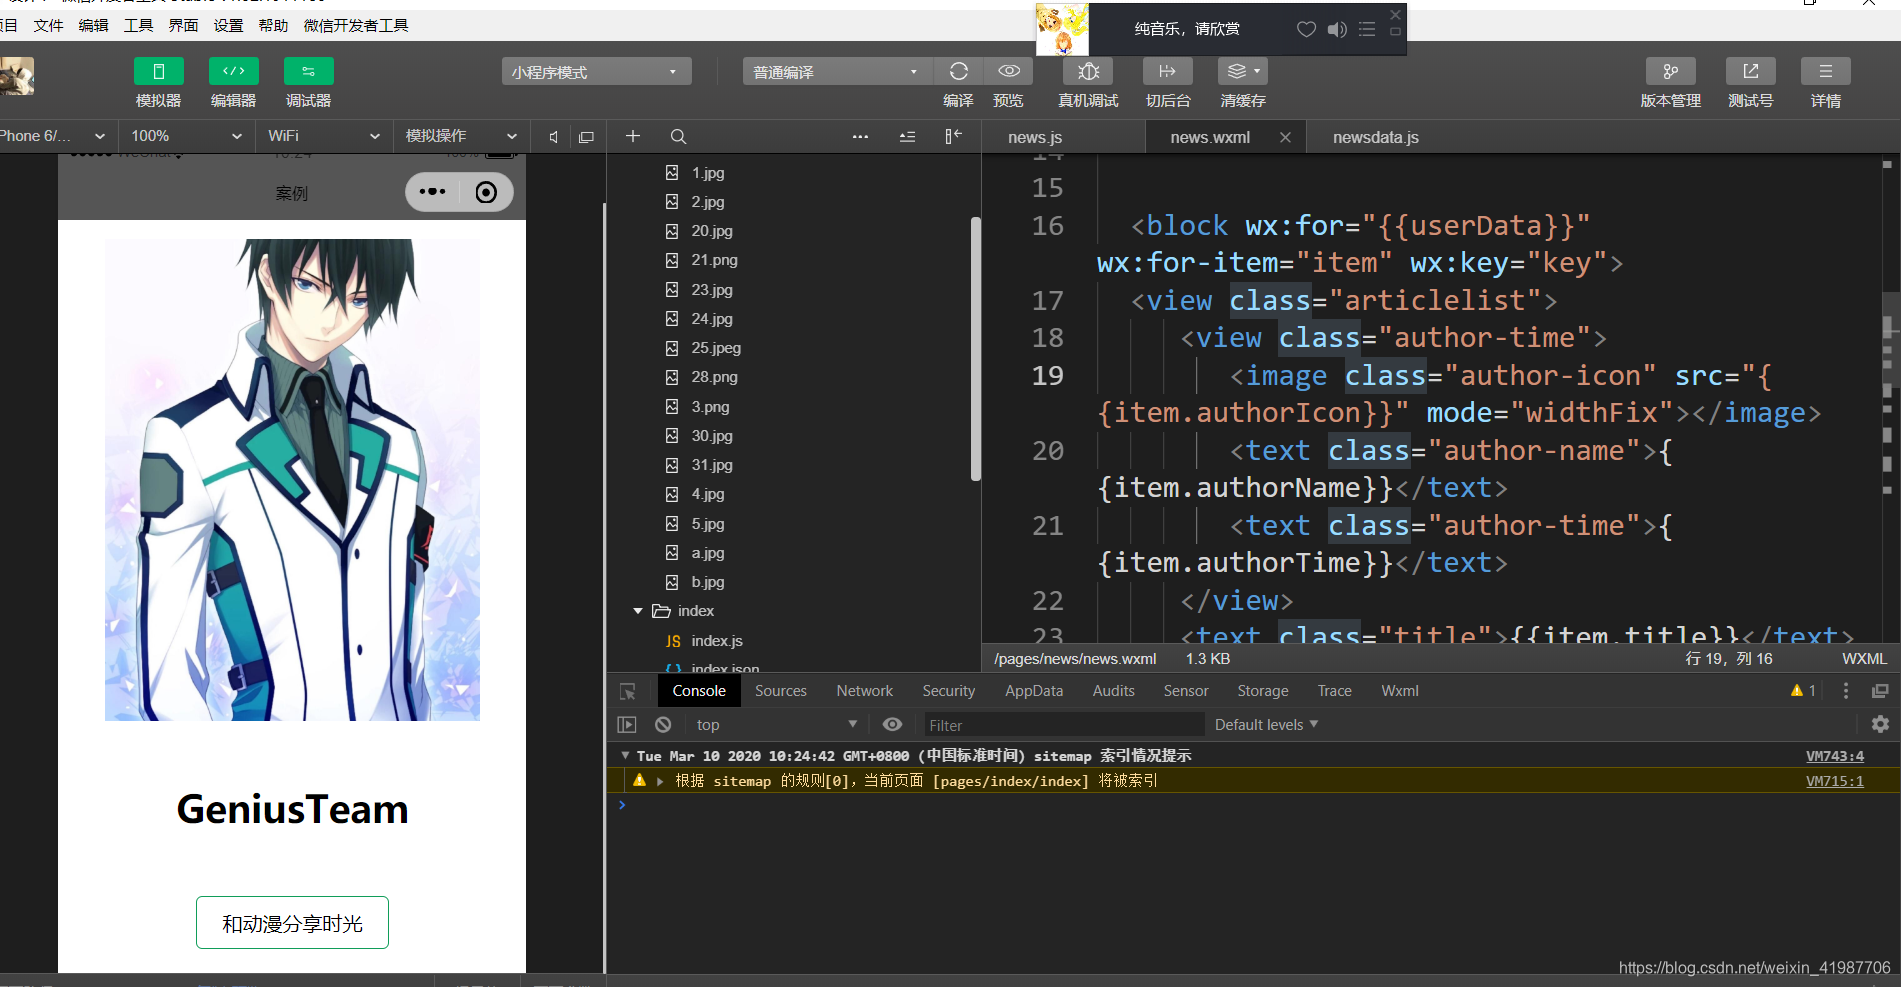Open the 文件 menu
1901x987 pixels.
pyautogui.click(x=48, y=25)
